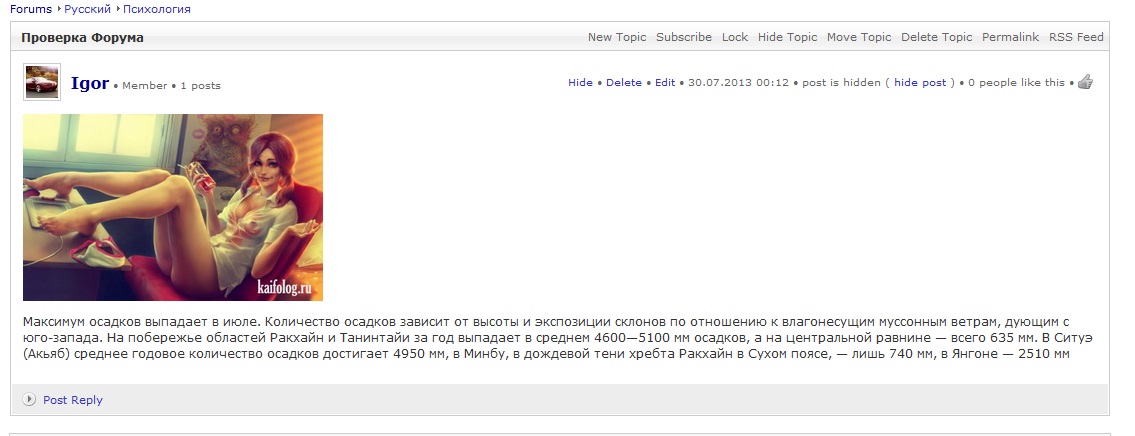Start a New Topic
Screen dimensions: 1135x436
617,37
